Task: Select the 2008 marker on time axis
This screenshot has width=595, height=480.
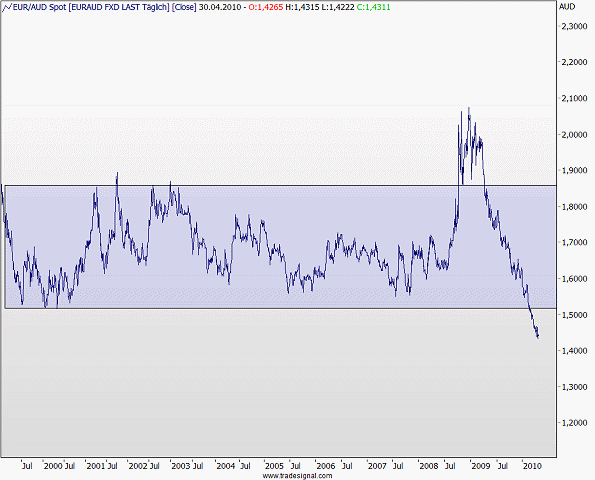Action: coord(429,466)
